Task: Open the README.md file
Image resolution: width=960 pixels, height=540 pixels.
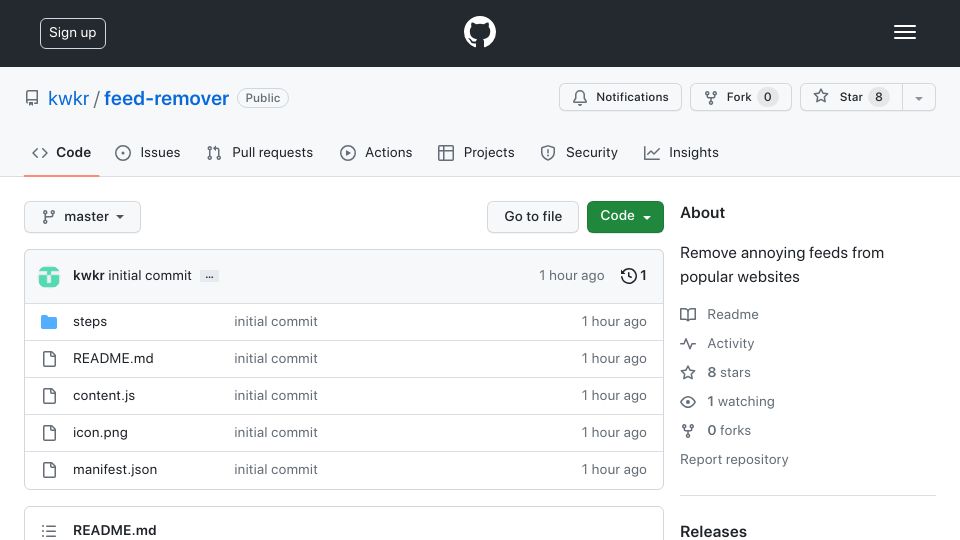Action: 113,359
